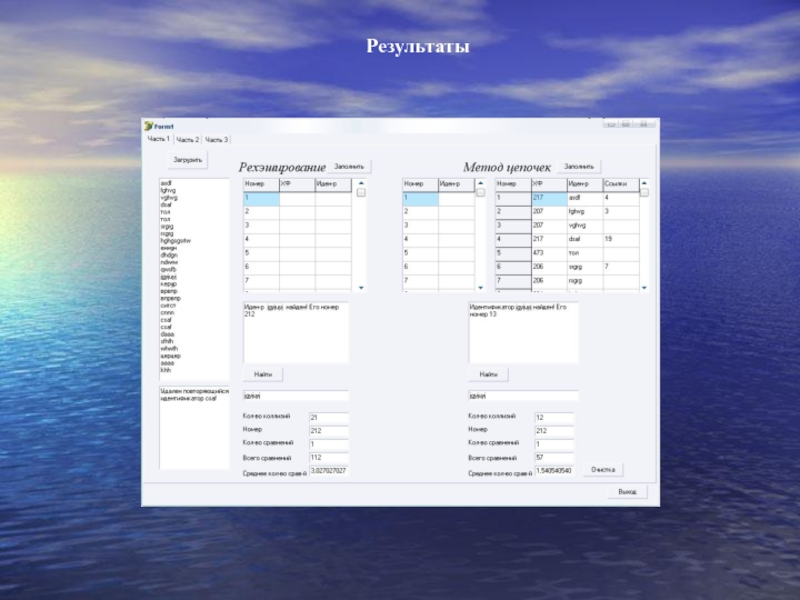The width and height of the screenshot is (800, 600).
Task: Click the Загрузить button
Action: point(188,160)
